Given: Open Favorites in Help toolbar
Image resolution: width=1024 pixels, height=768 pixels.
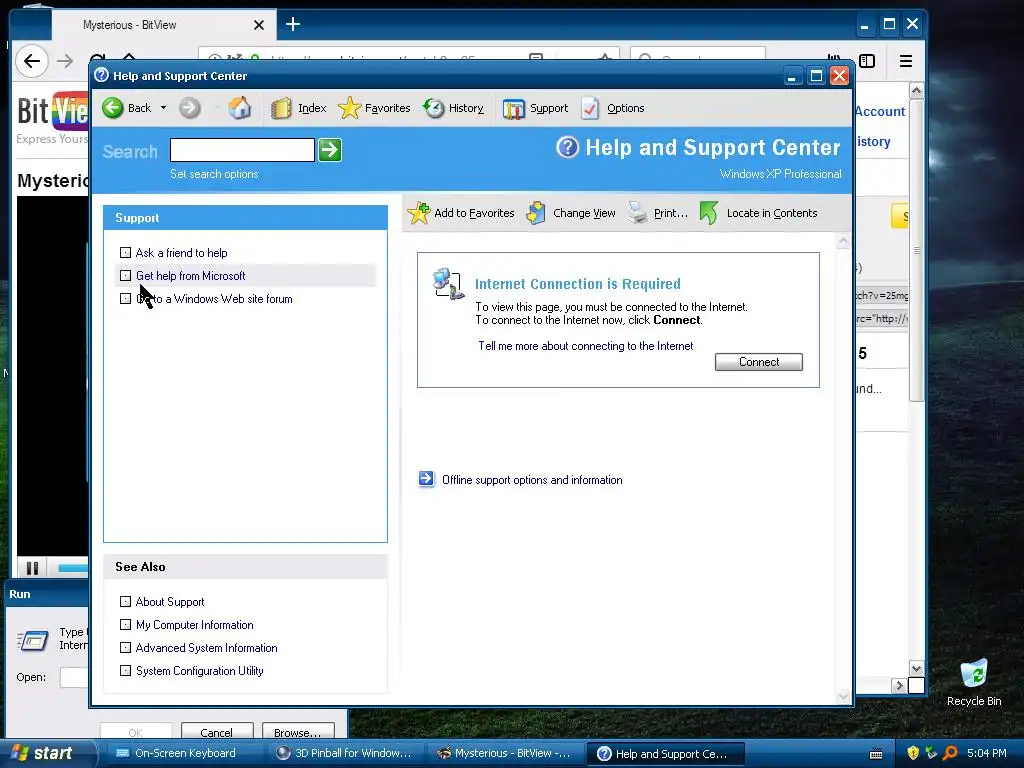Looking at the screenshot, I should point(374,108).
